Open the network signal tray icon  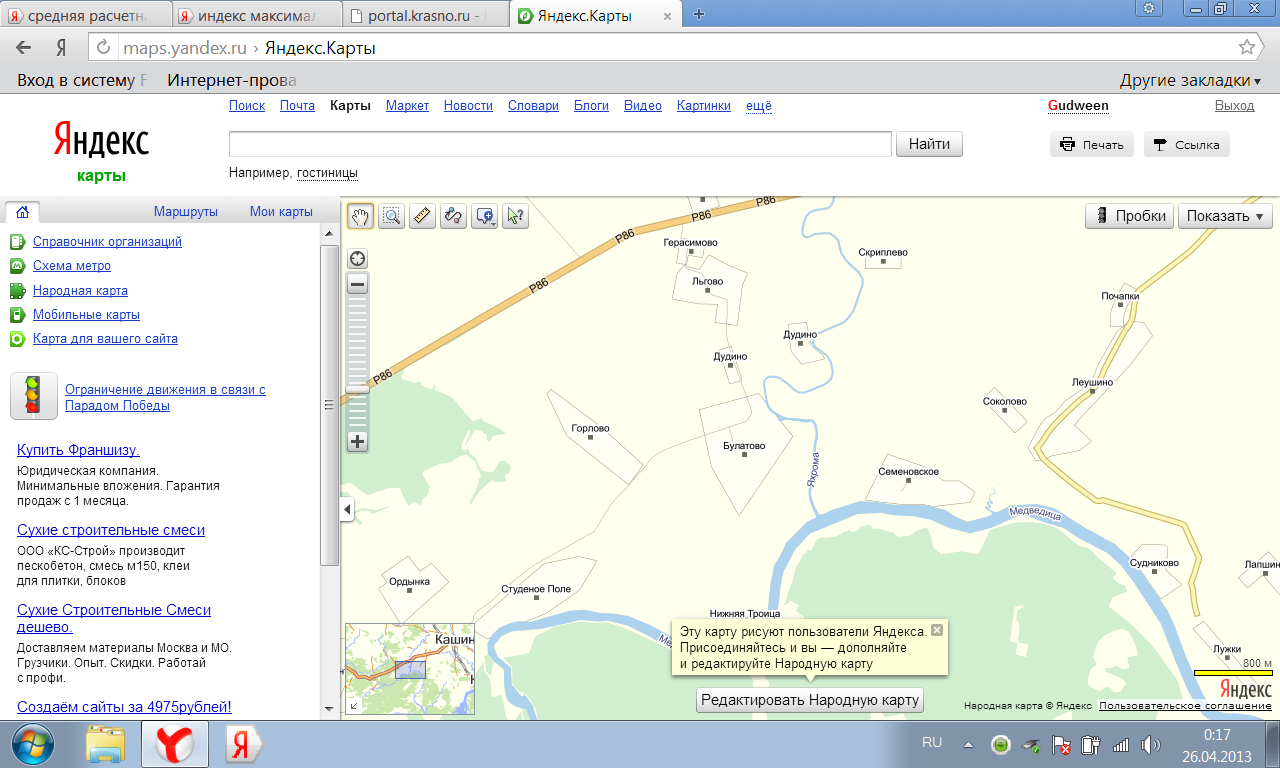[x=1120, y=745]
